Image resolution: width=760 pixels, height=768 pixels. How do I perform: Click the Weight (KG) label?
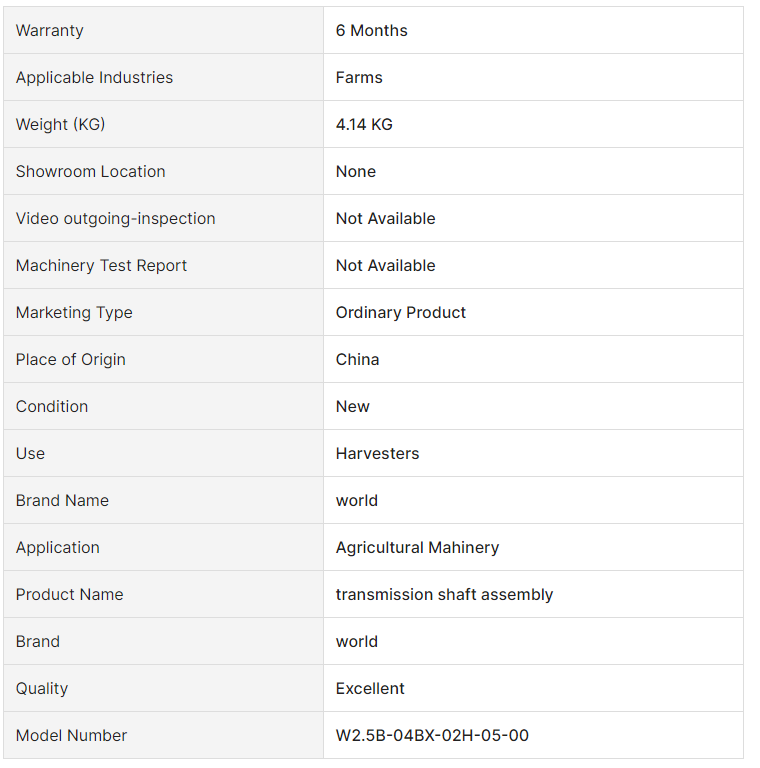(60, 125)
